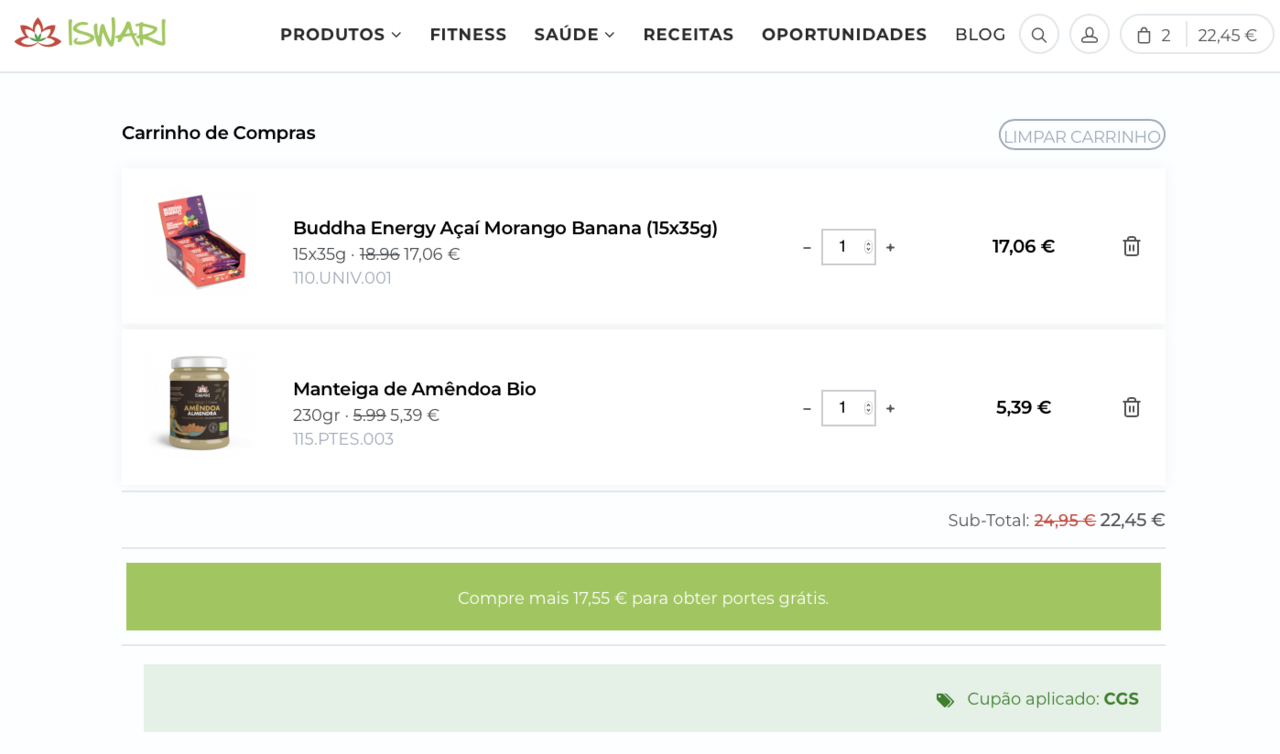
Task: Open the Buddha Energy Açaí product link
Action: [x=505, y=228]
